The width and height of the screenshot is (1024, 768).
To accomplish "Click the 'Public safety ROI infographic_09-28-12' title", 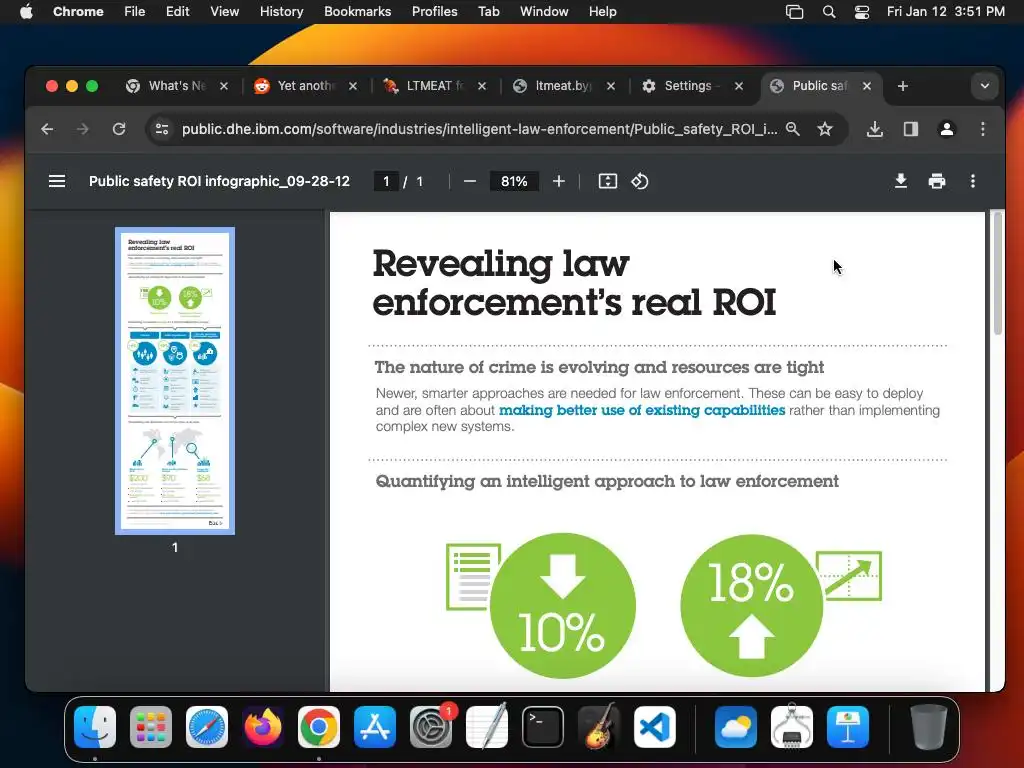I will [219, 181].
